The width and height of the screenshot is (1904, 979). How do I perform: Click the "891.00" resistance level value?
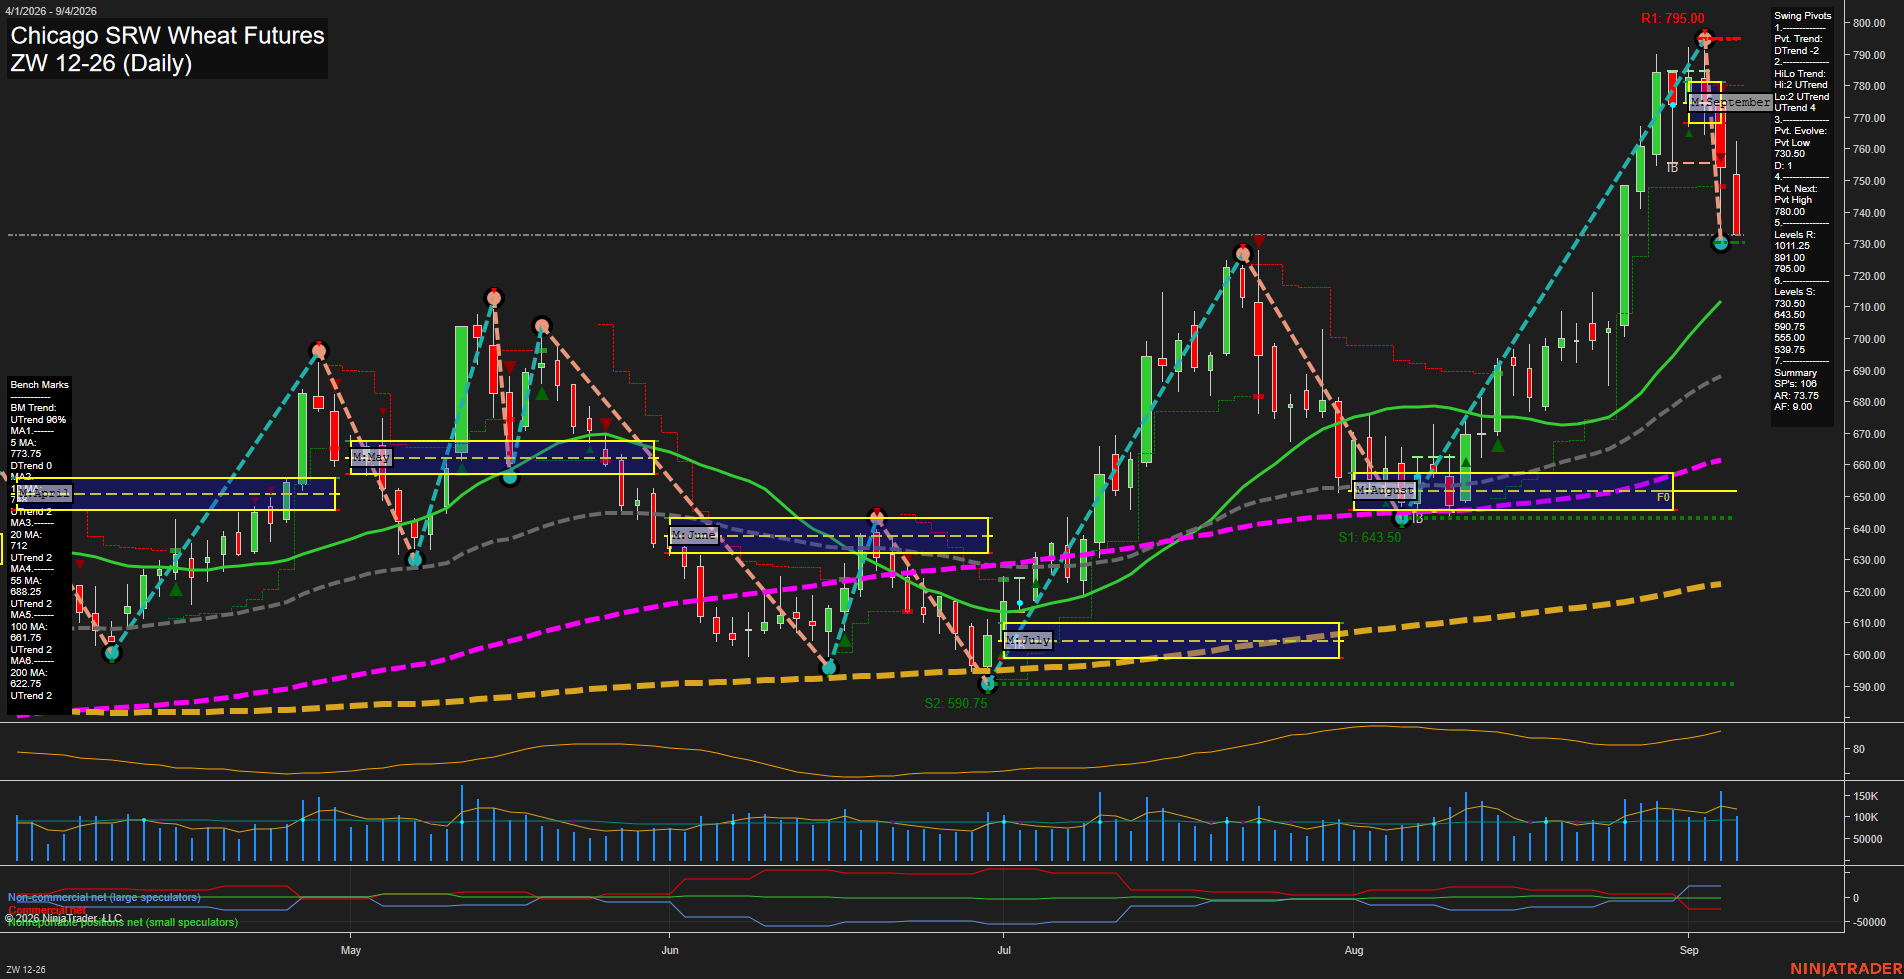click(x=1790, y=257)
